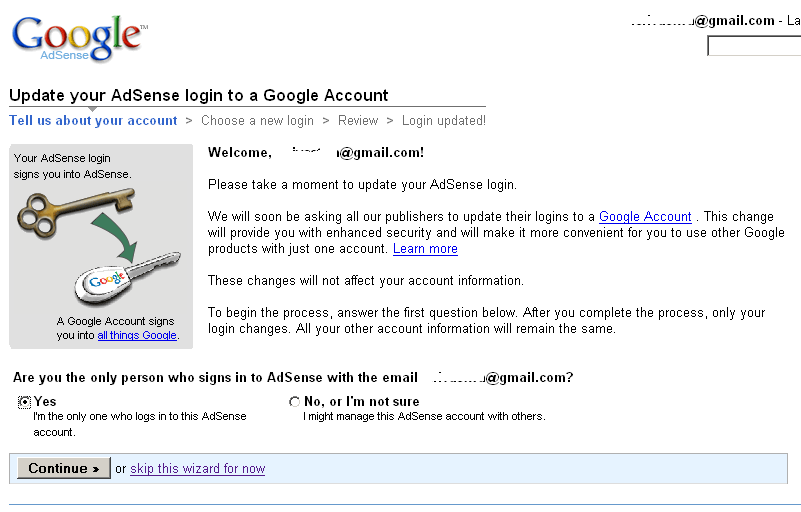The width and height of the screenshot is (801, 512).
Task: Click the old brass key image
Action: tap(76, 212)
